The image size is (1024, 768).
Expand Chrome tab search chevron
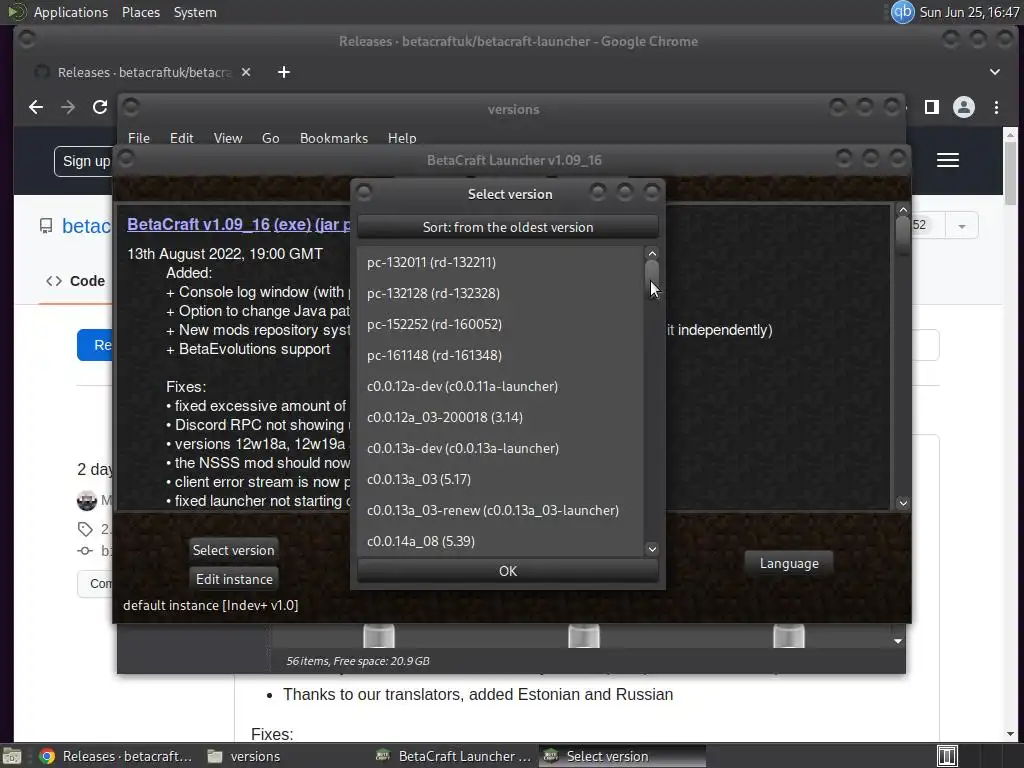(995, 72)
